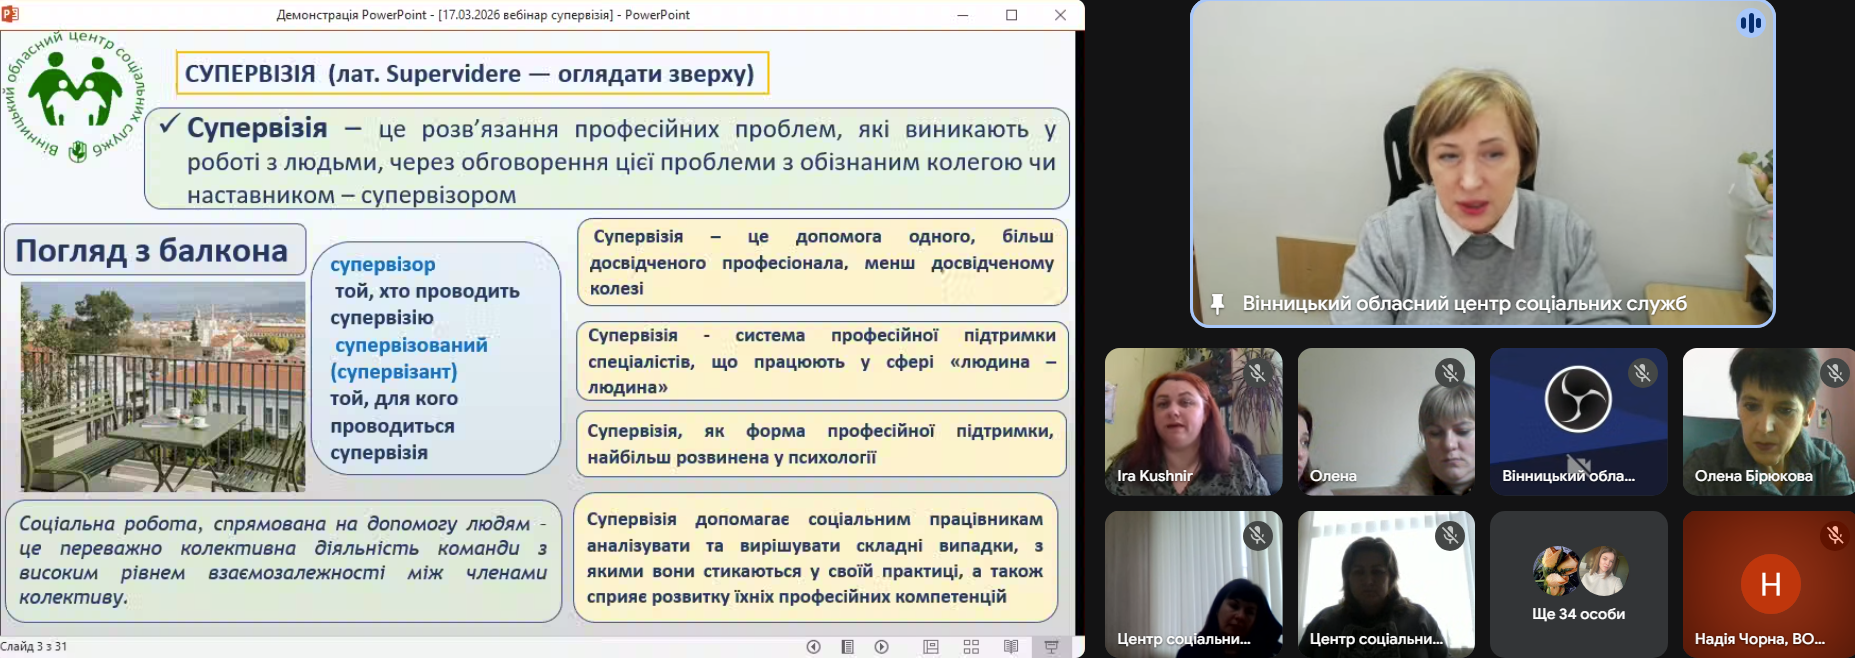Click muted mic icon on Олена Бірюкова tile

1834,373
